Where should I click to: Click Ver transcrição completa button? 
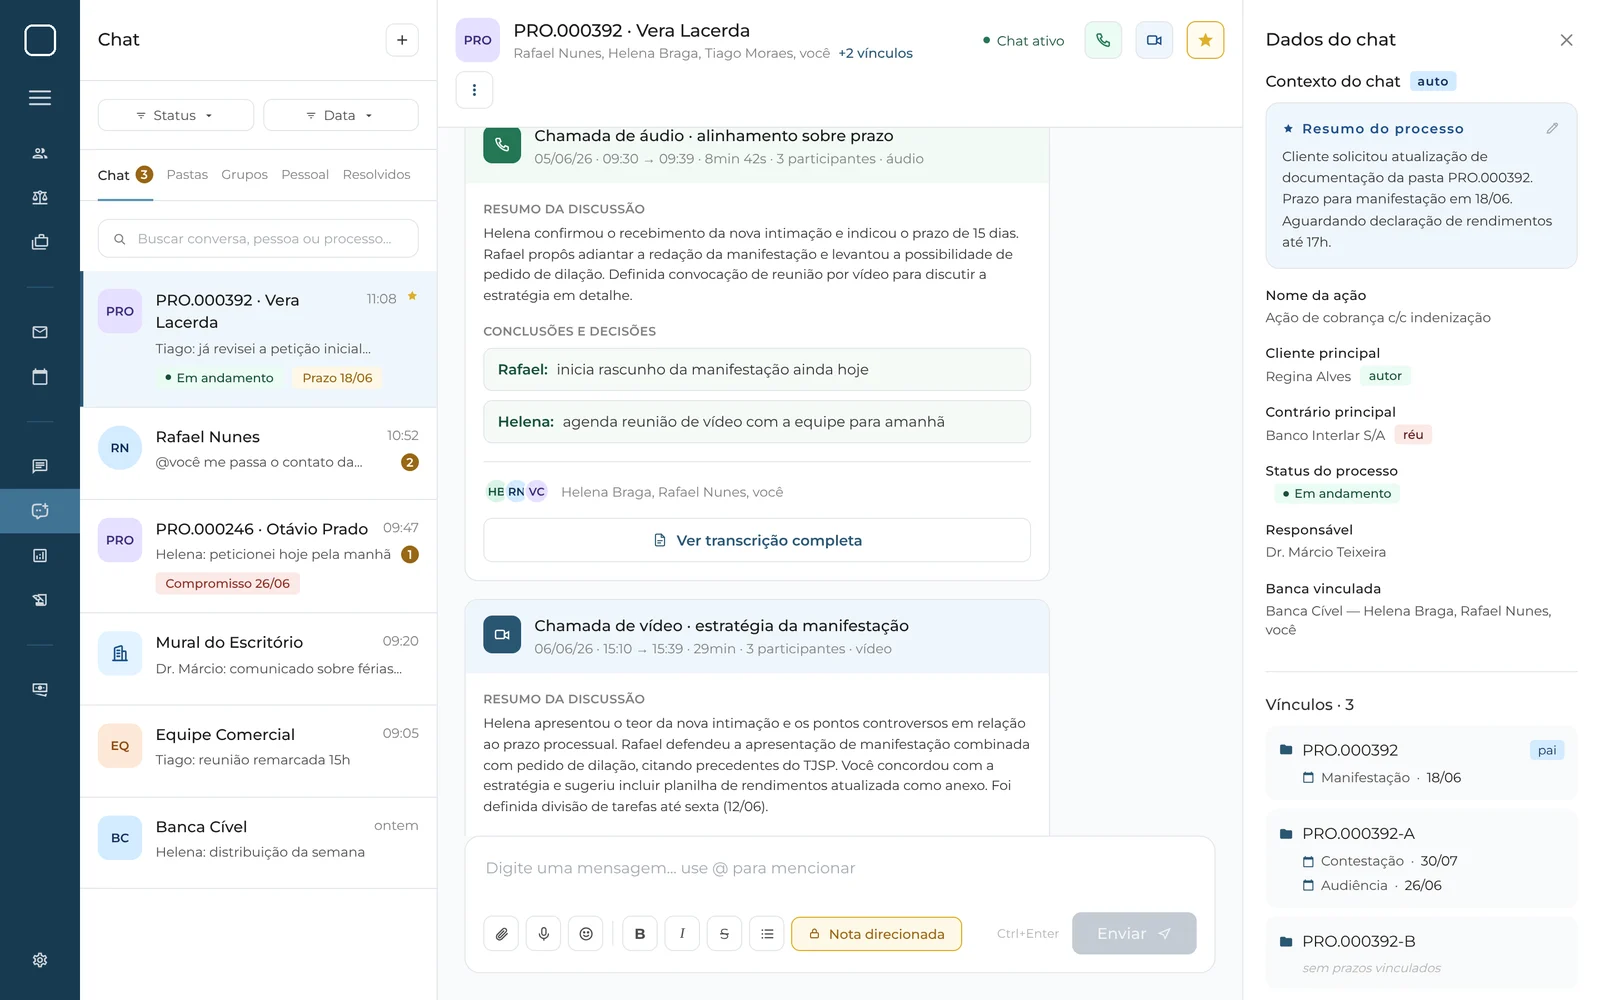coord(757,540)
